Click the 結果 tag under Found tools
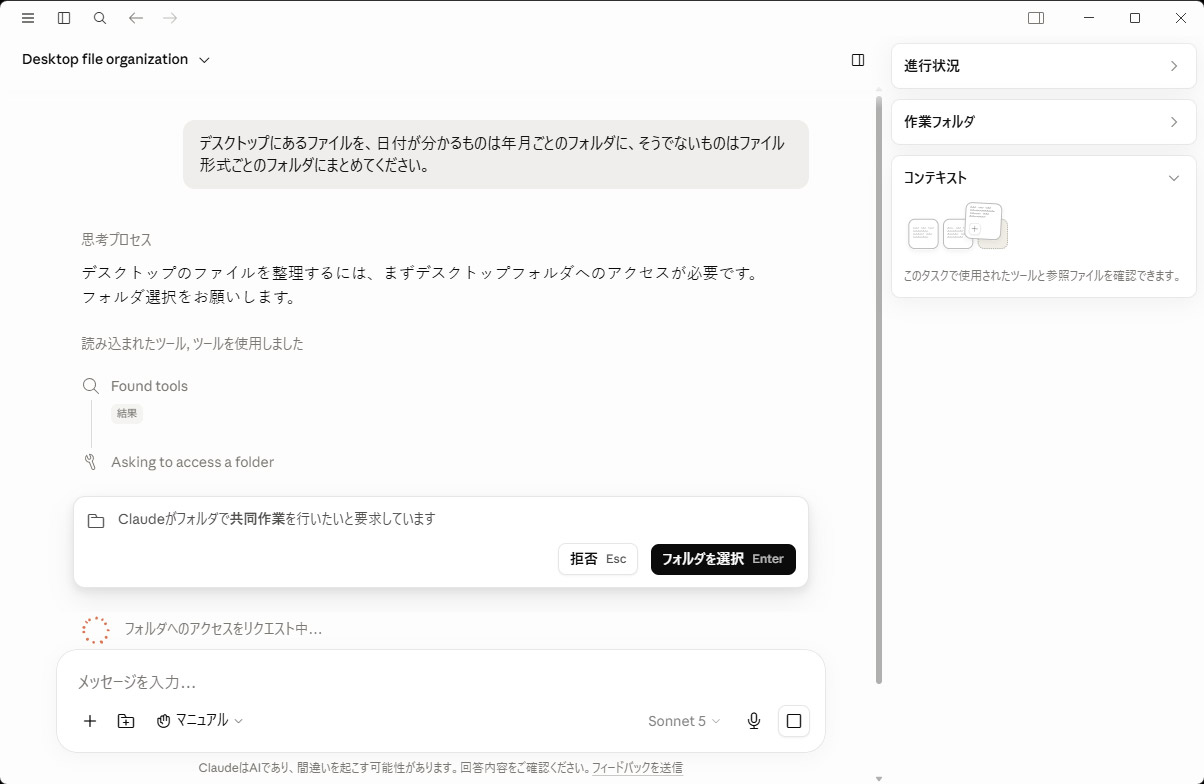 pos(127,413)
